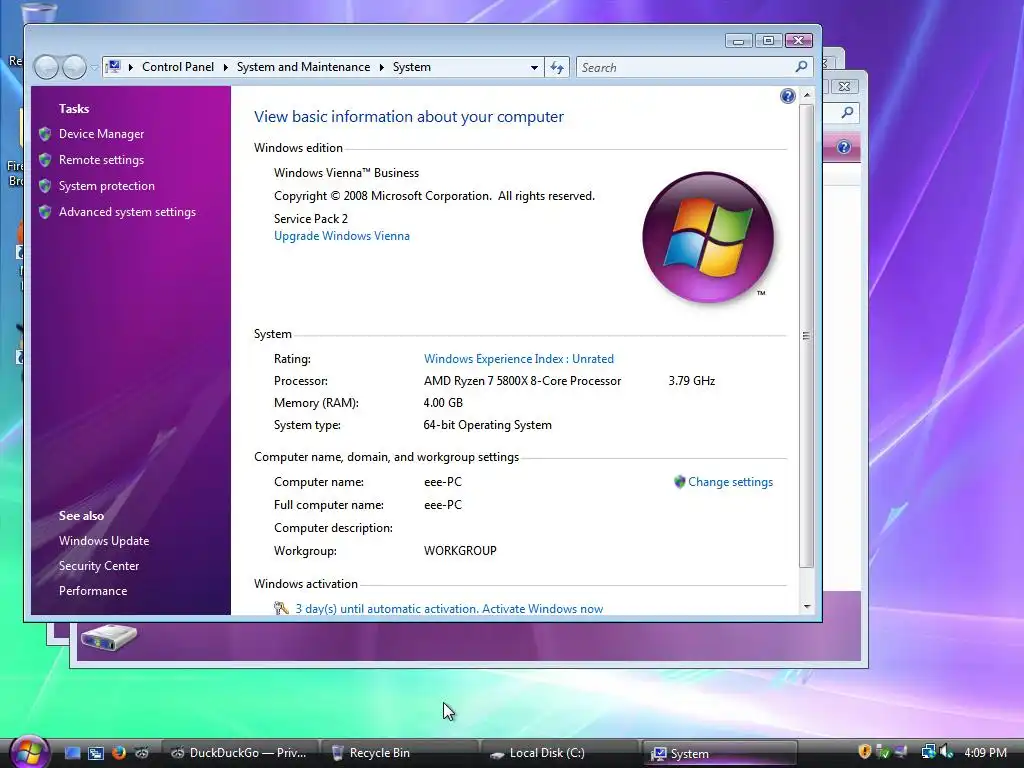Open Windows Update under See also

click(104, 541)
